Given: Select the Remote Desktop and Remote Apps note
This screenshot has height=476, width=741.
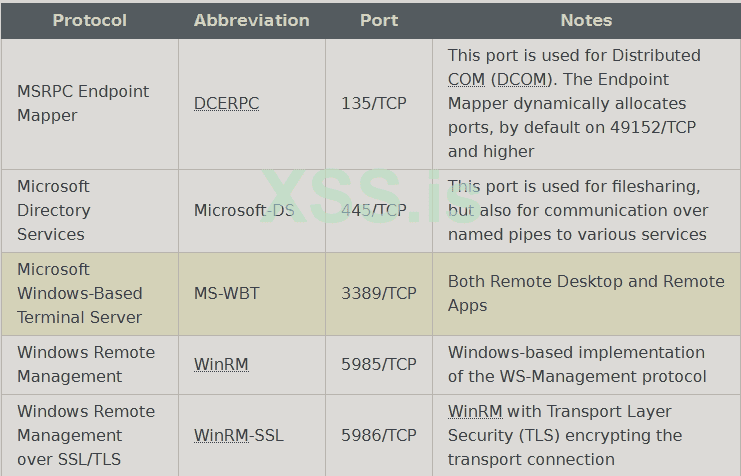Looking at the screenshot, I should [586, 293].
